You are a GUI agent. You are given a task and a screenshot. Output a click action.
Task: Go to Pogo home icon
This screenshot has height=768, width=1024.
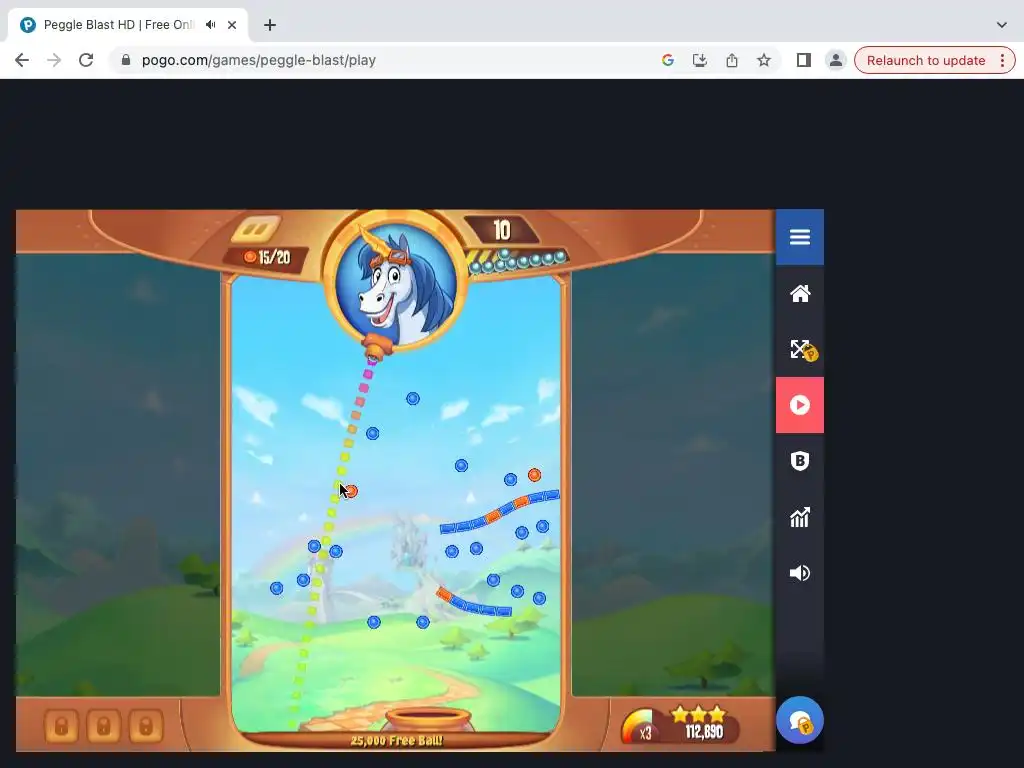(x=799, y=293)
